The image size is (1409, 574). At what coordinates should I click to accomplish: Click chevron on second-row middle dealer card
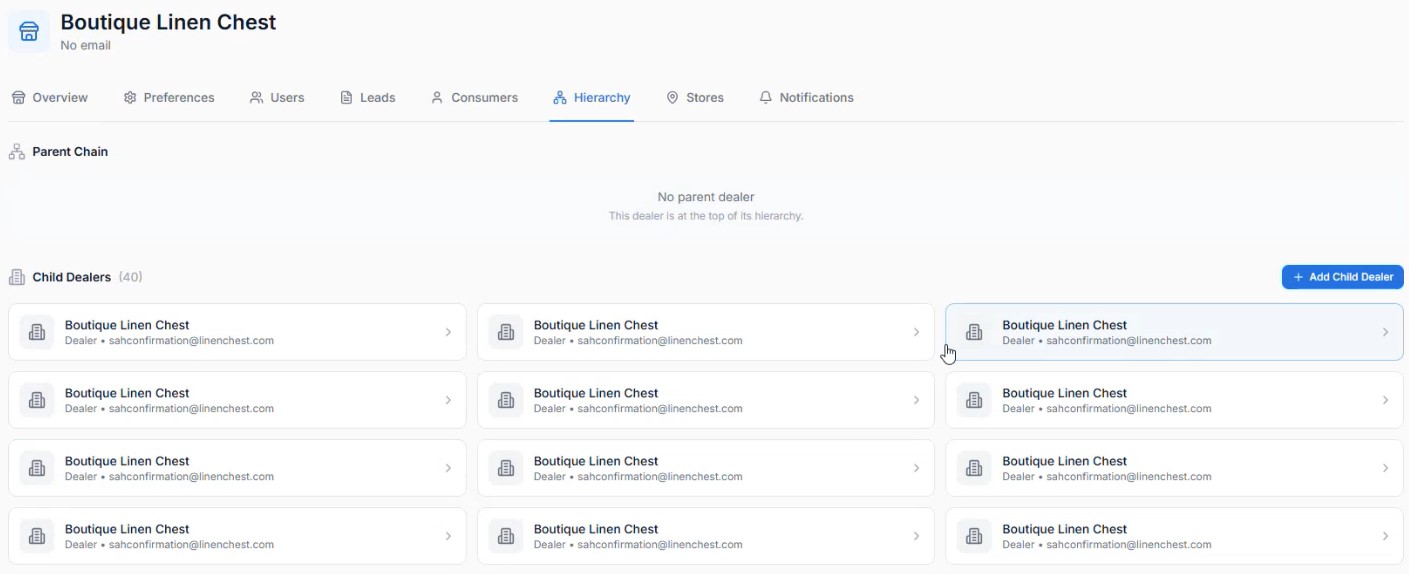coord(916,400)
